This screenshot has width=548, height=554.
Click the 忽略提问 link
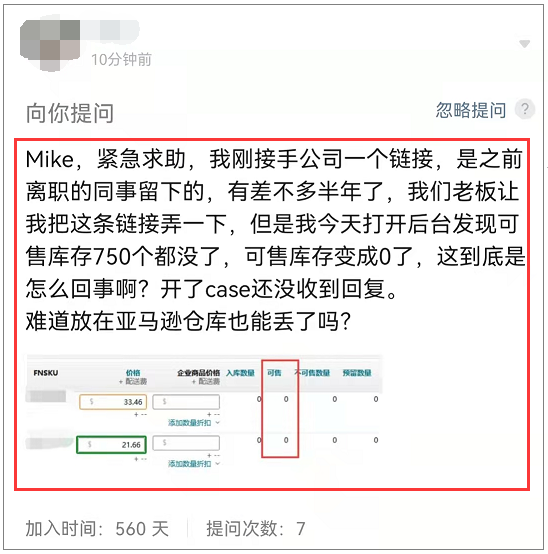click(x=471, y=110)
